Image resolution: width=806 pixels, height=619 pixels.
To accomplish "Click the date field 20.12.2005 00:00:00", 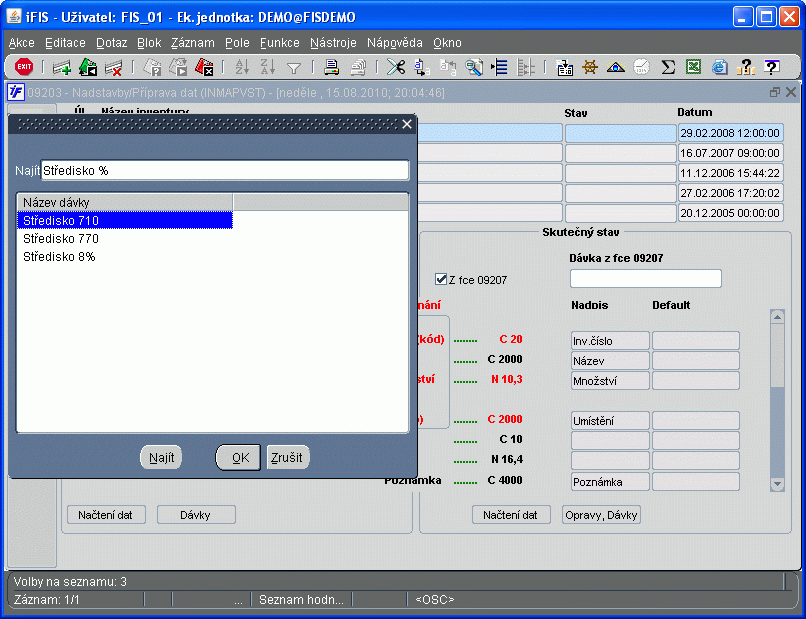I will [x=730, y=213].
